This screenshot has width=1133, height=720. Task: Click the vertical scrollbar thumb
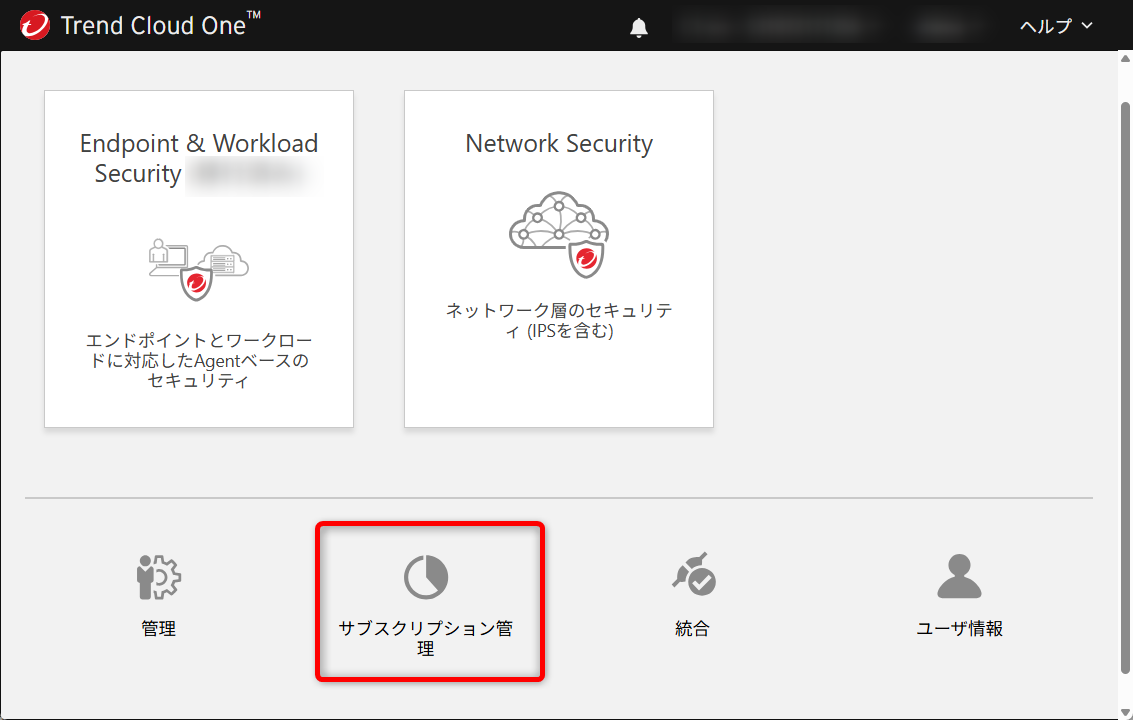point(1125,388)
